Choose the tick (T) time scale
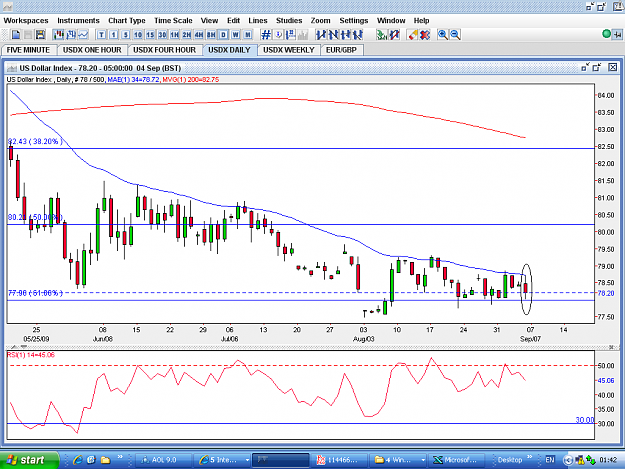This screenshot has height=469, width=625. point(101,35)
